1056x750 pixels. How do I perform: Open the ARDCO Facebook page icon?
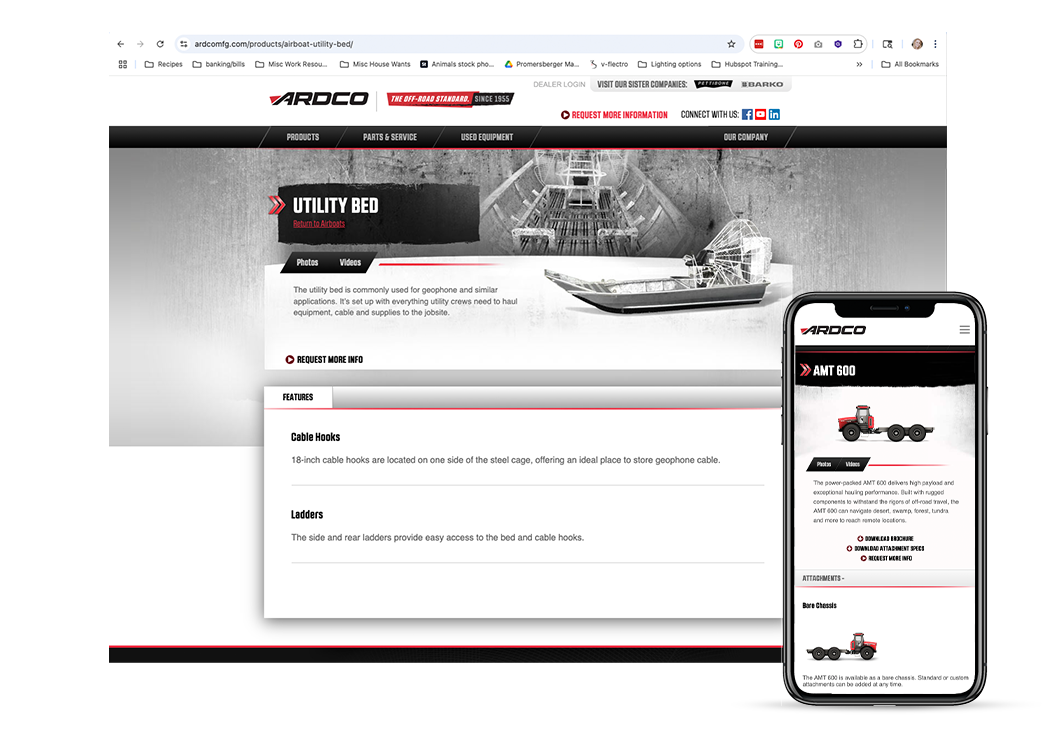(747, 114)
